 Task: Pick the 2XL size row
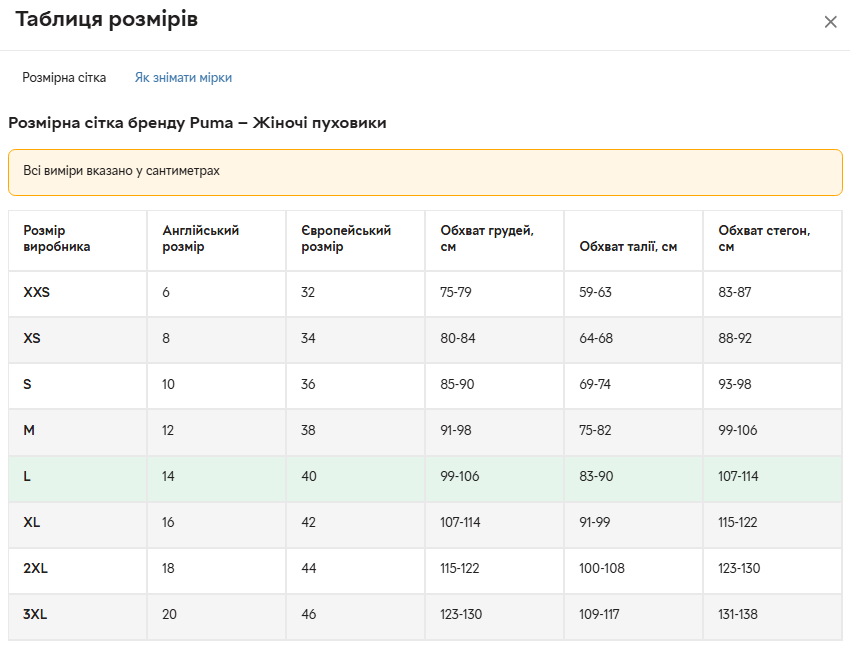36,569
